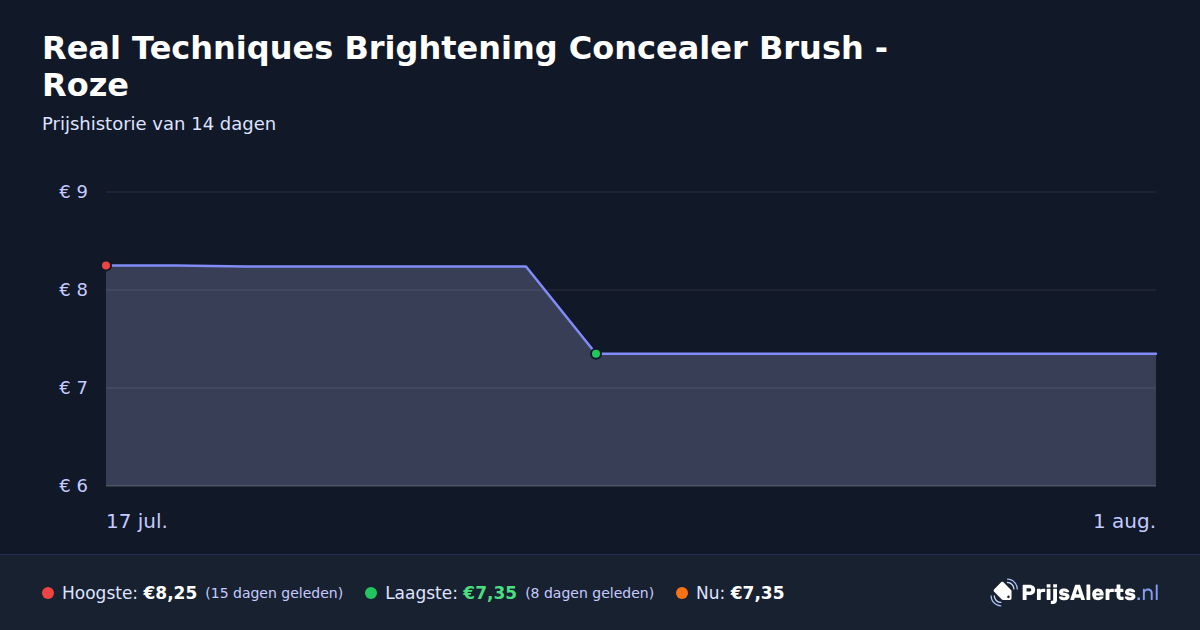Image resolution: width=1200 pixels, height=630 pixels.
Task: Open the PrijsAlerts.nl brand link
Action: (1075, 593)
